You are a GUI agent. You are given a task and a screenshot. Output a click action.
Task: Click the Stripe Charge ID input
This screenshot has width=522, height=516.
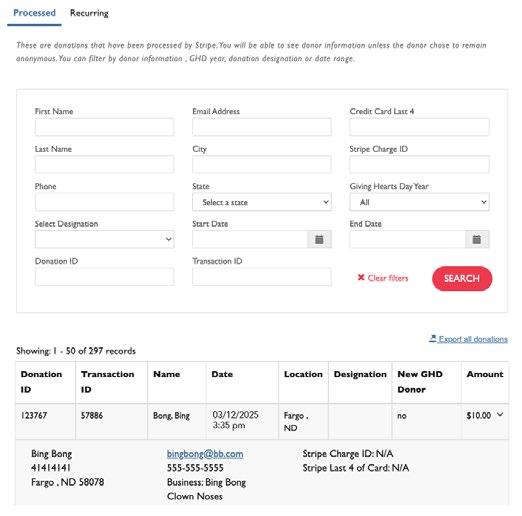click(419, 164)
